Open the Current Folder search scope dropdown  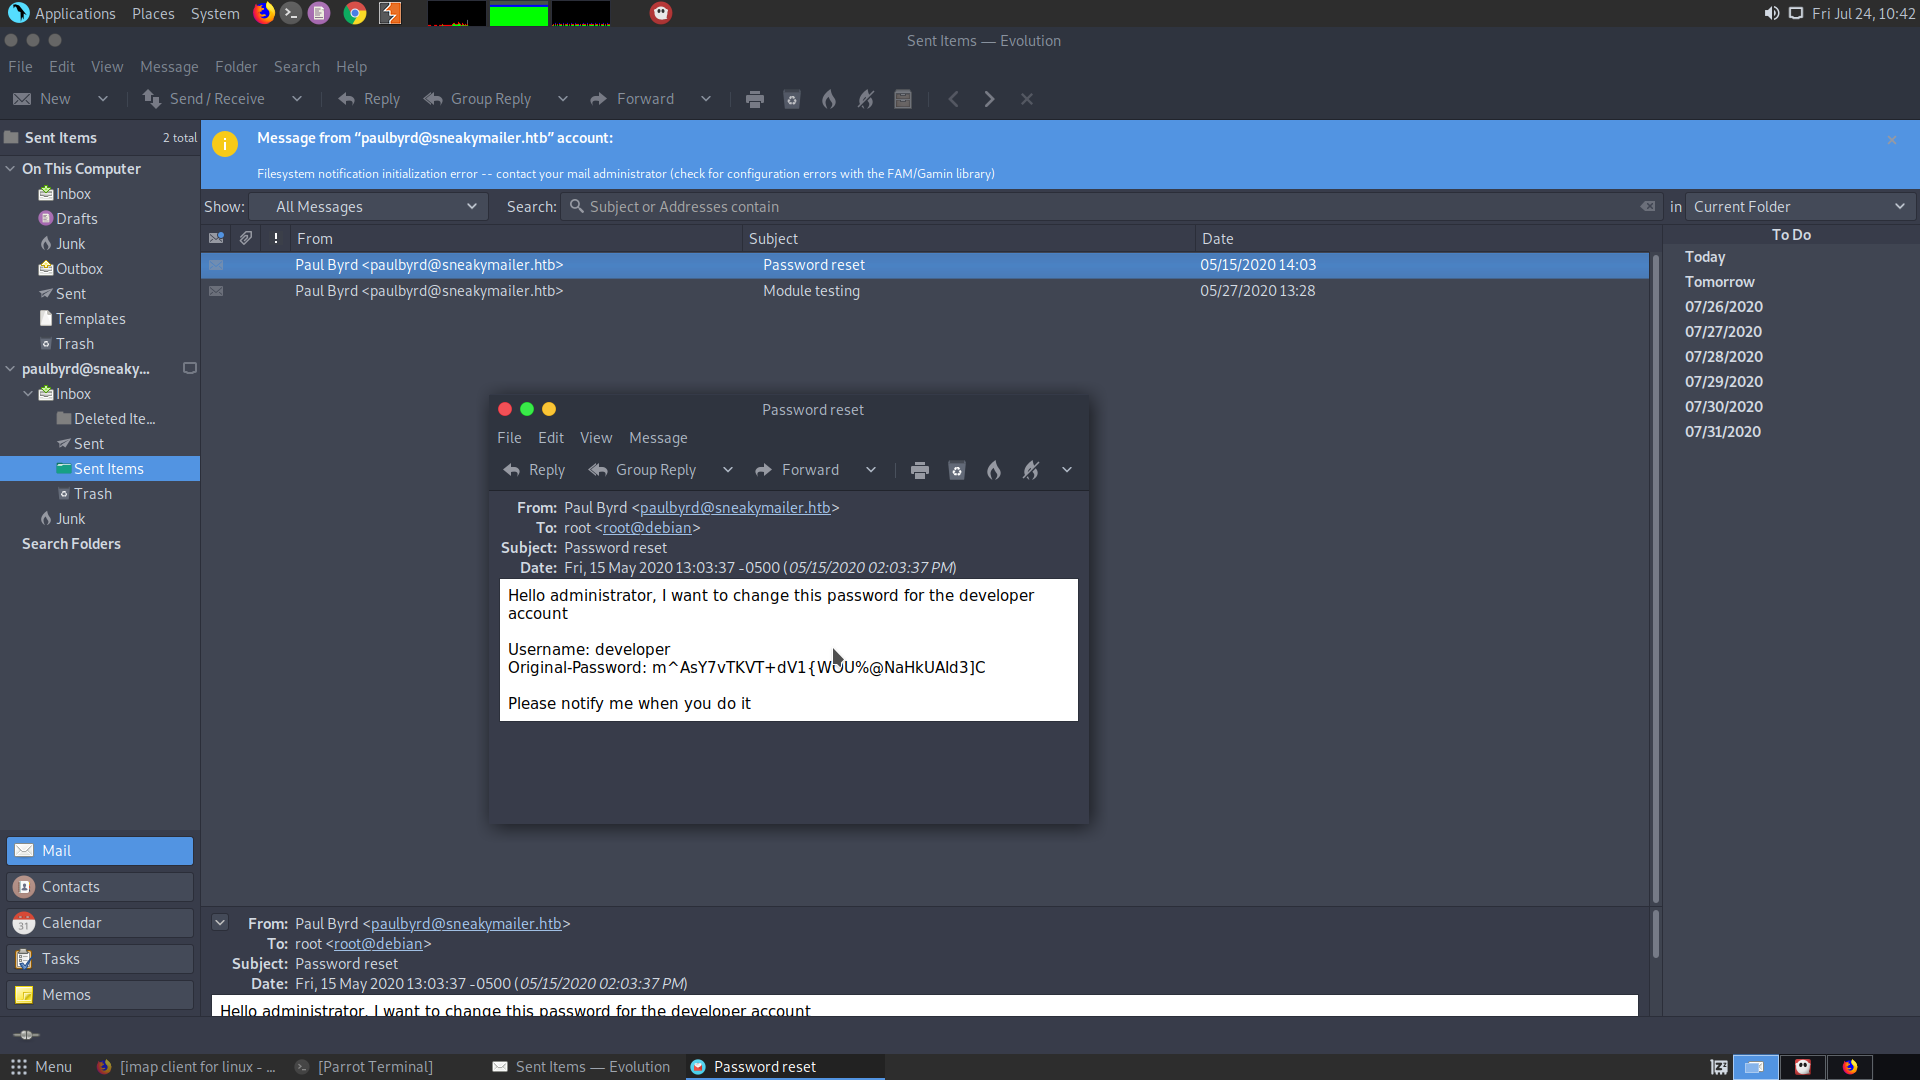1800,207
